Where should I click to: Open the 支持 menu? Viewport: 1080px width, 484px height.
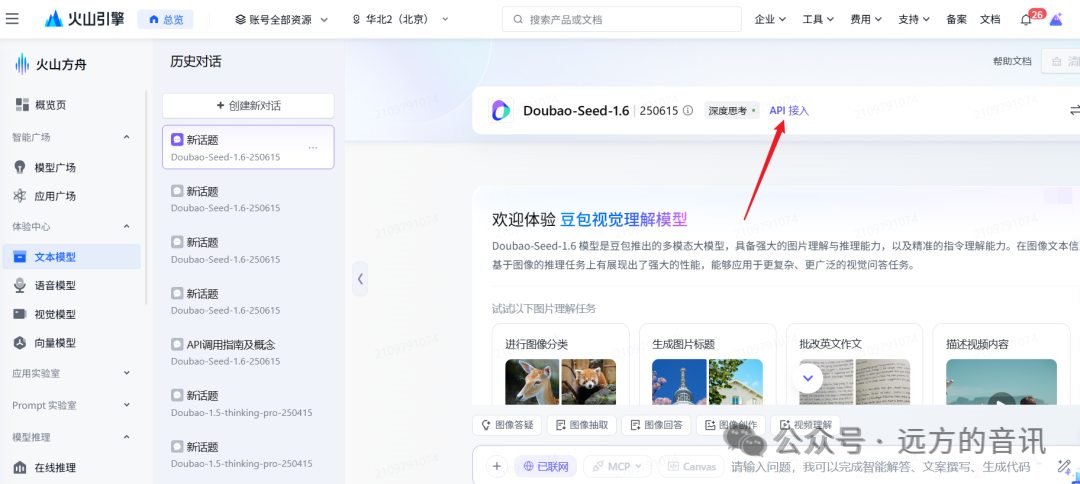point(914,19)
